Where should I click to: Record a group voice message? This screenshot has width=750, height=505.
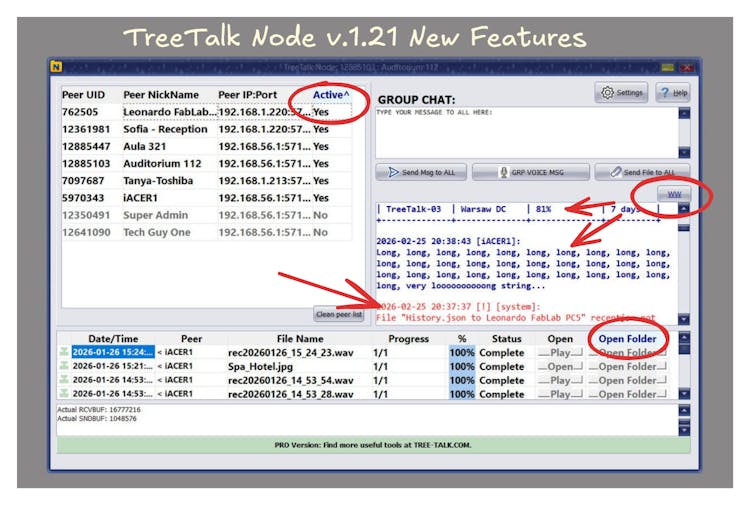530,172
